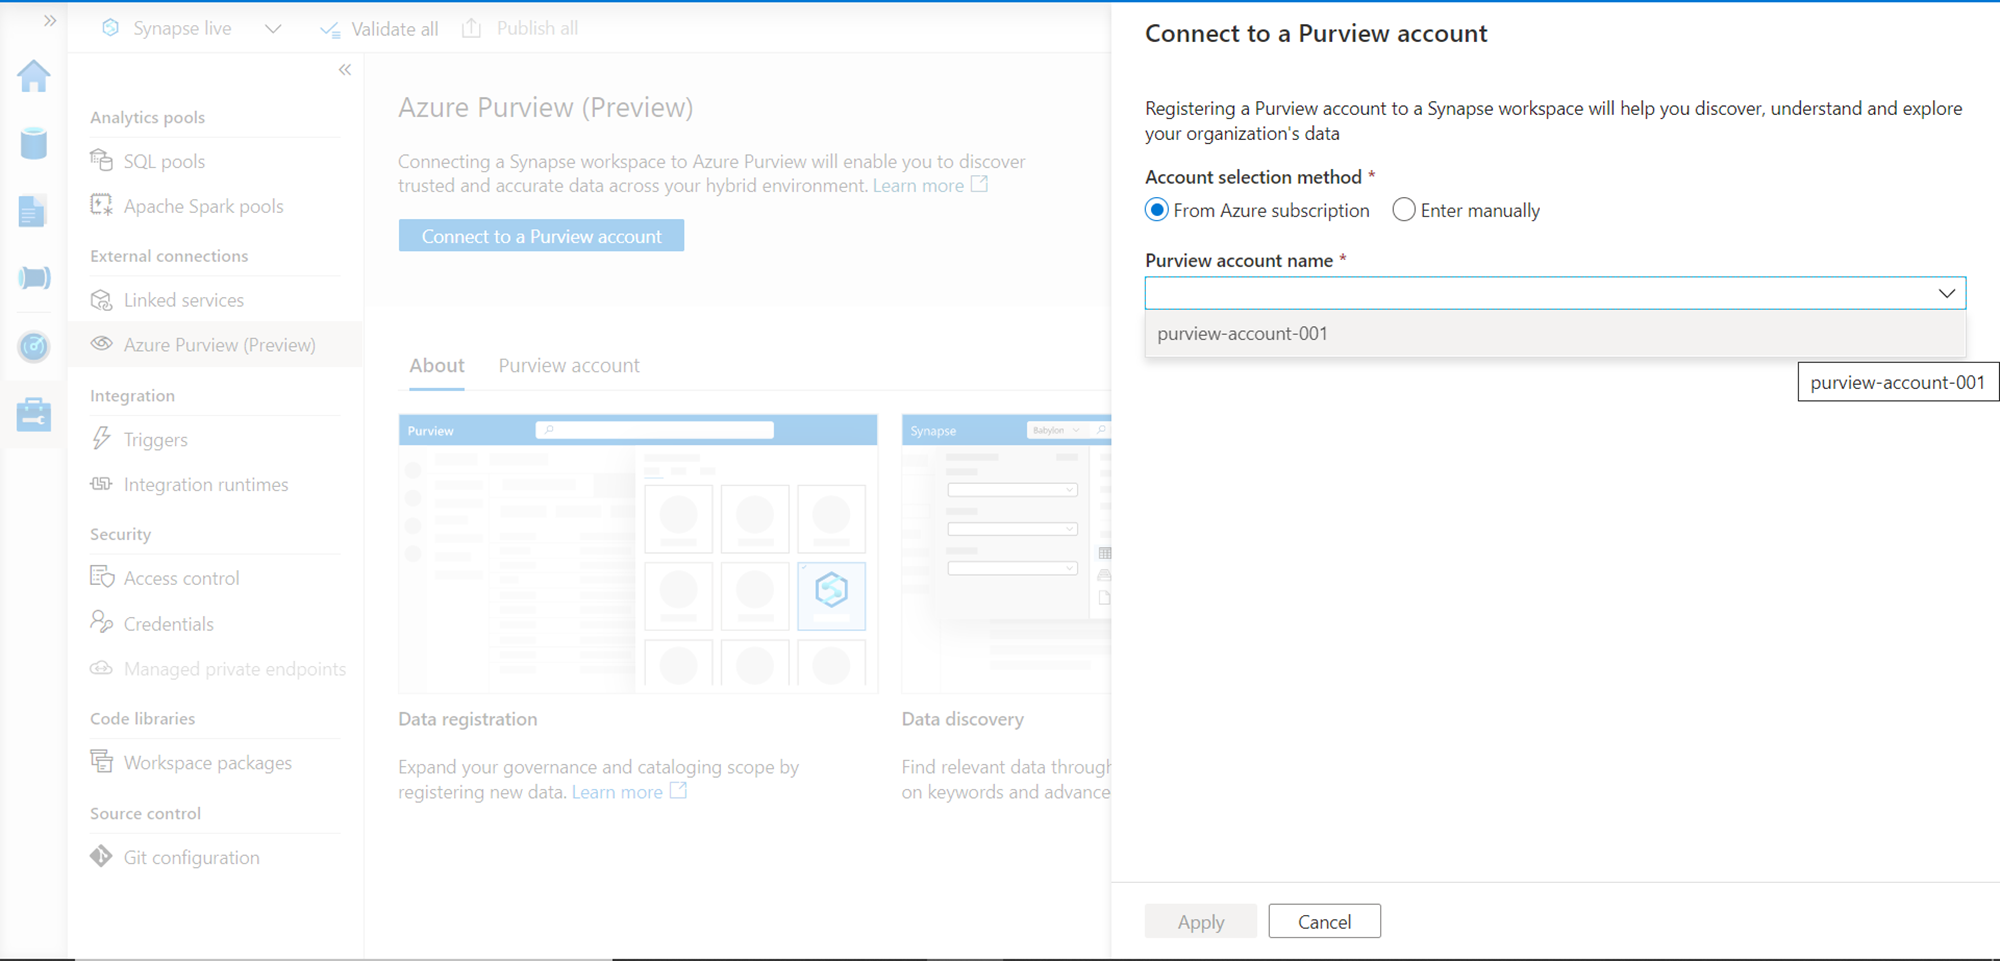Viewport: 2000px width, 961px height.
Task: Click the Cancel button
Action: (x=1324, y=922)
